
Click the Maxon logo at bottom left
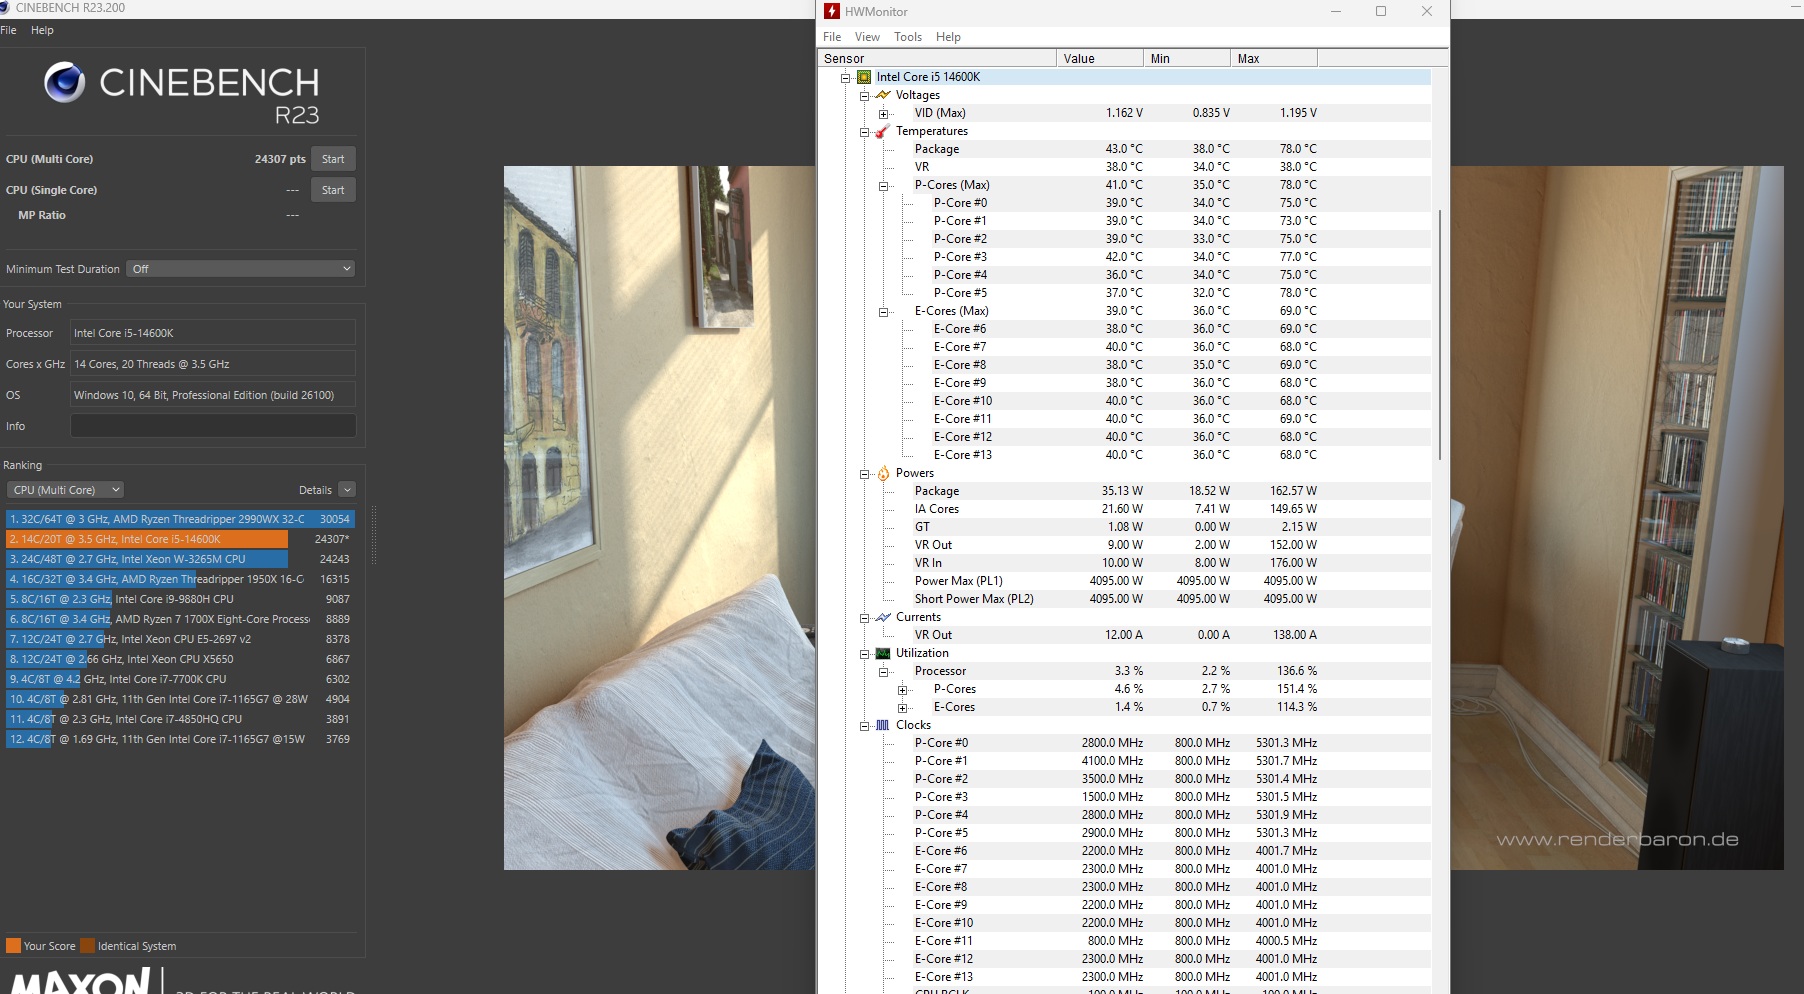[80, 980]
